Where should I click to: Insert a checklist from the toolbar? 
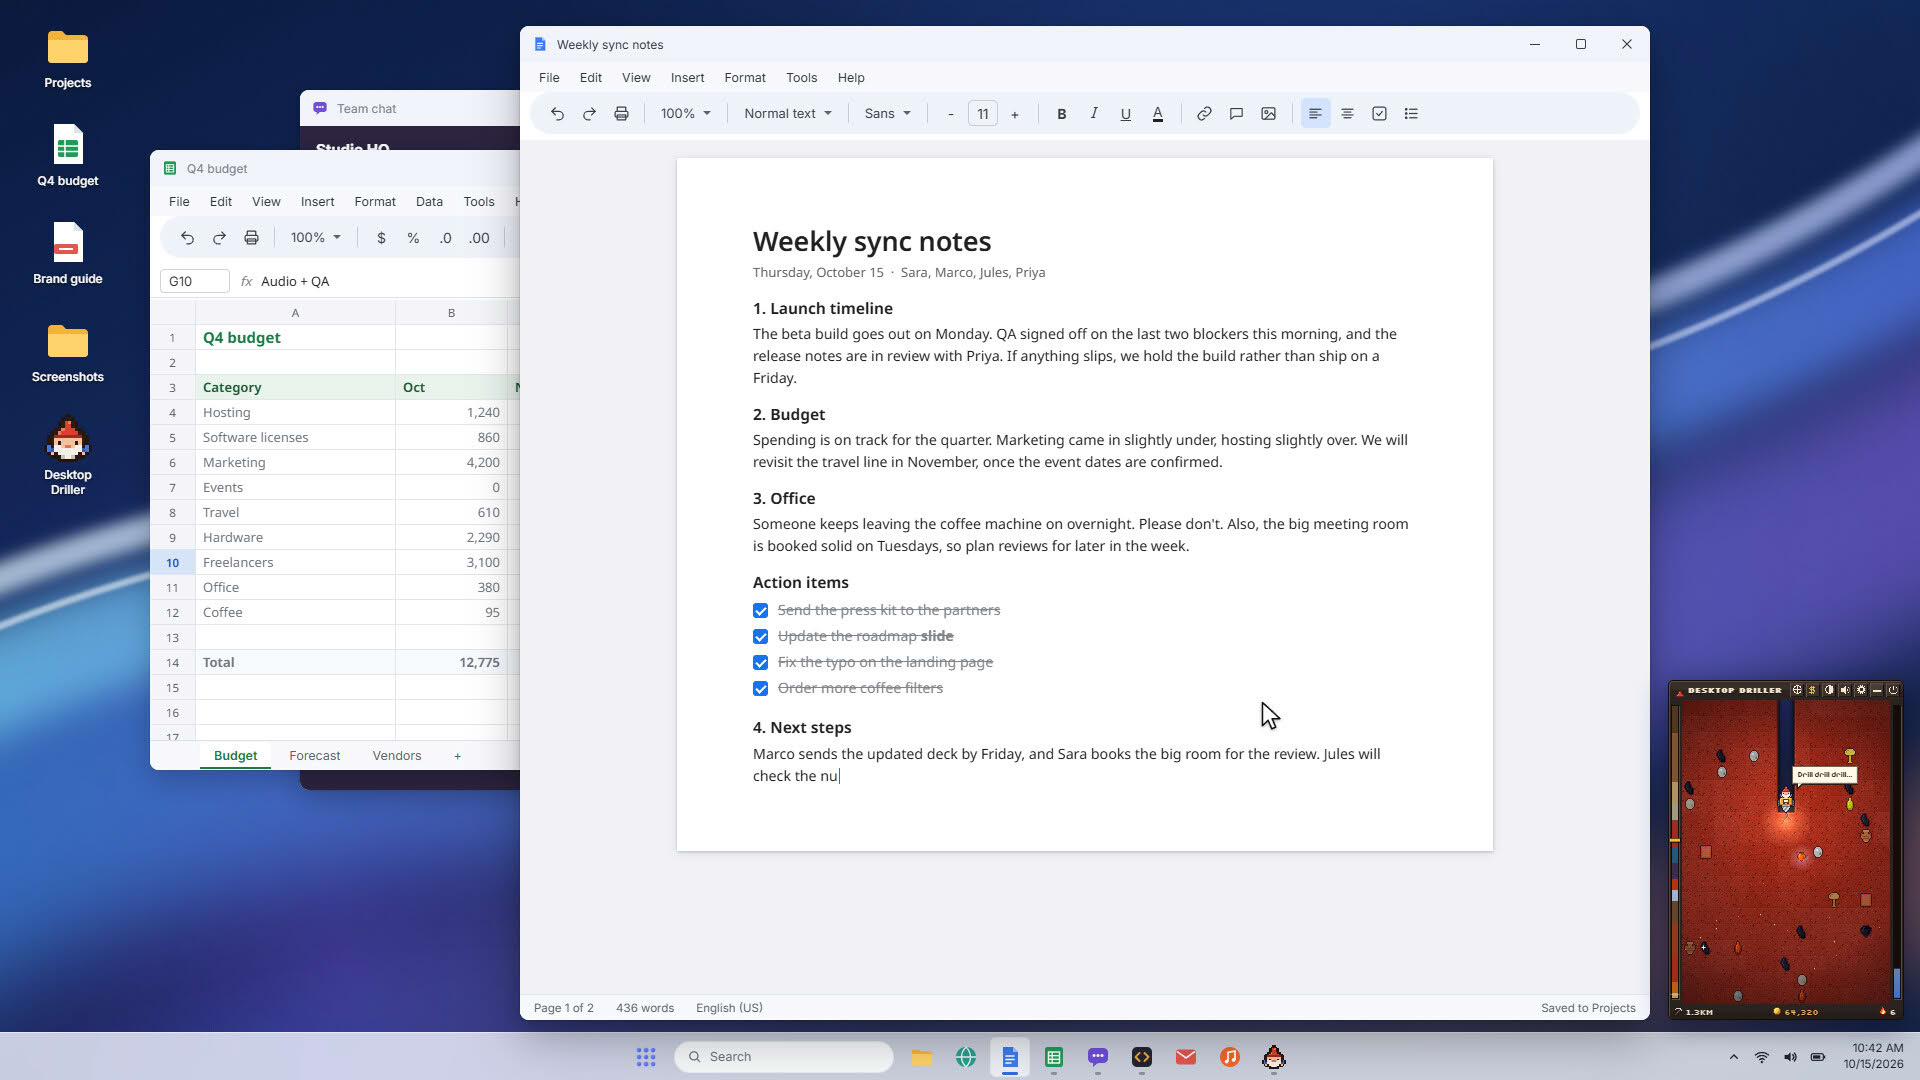coord(1379,114)
